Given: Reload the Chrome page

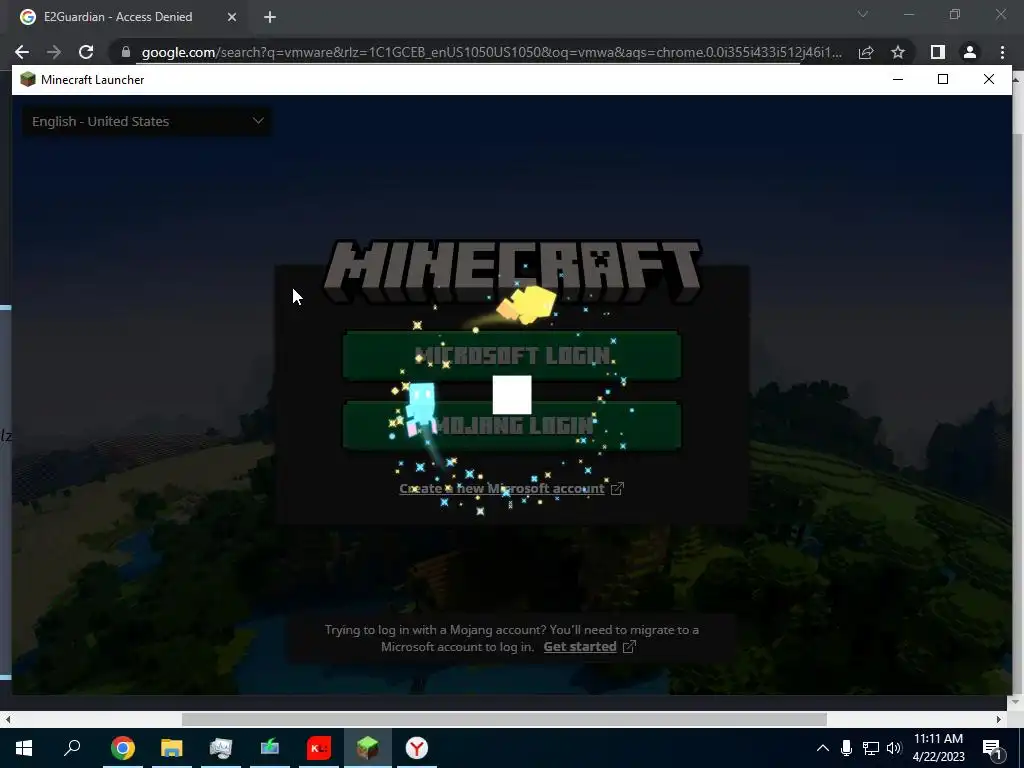Looking at the screenshot, I should pos(86,52).
